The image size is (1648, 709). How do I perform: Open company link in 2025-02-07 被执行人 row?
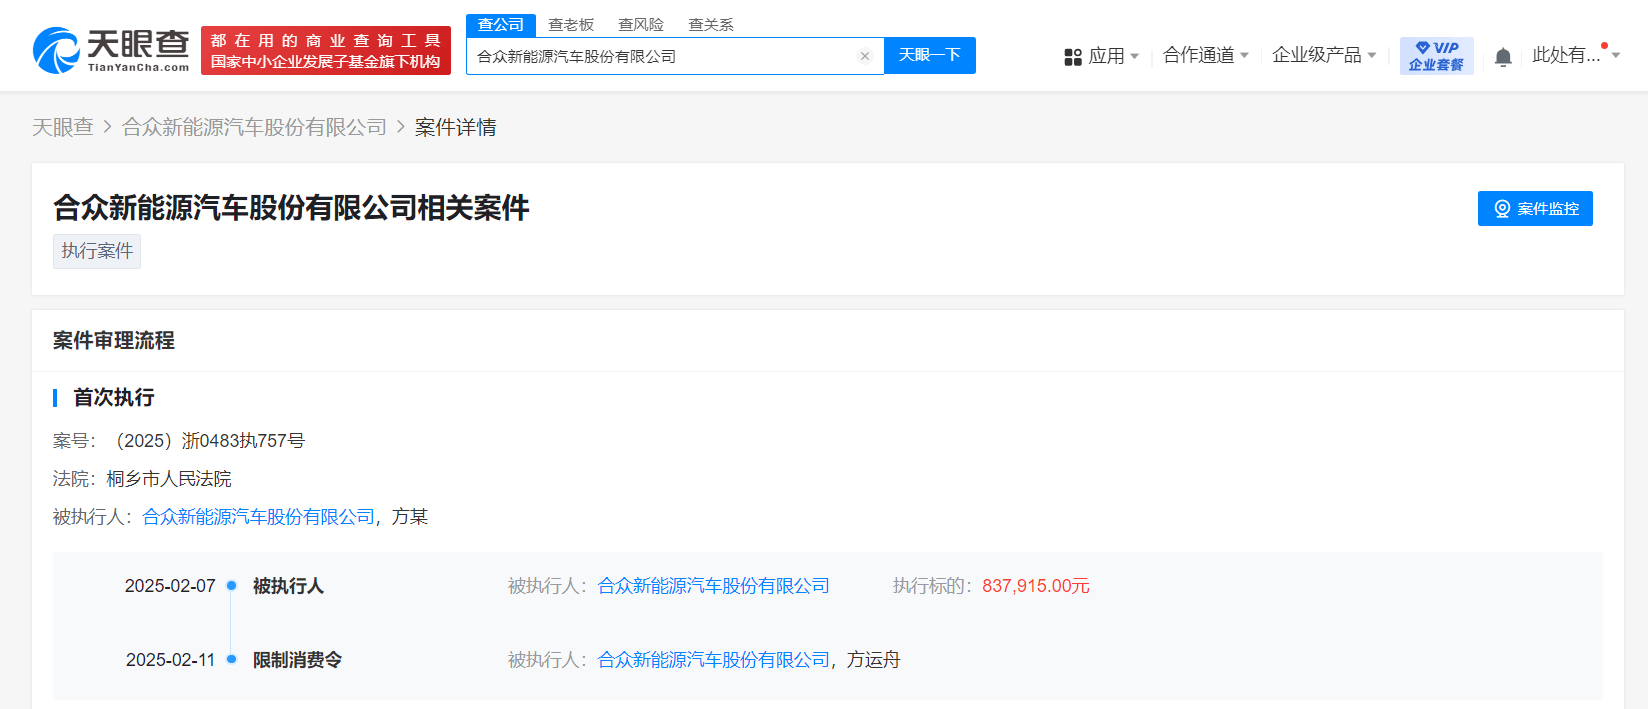pyautogui.click(x=714, y=586)
